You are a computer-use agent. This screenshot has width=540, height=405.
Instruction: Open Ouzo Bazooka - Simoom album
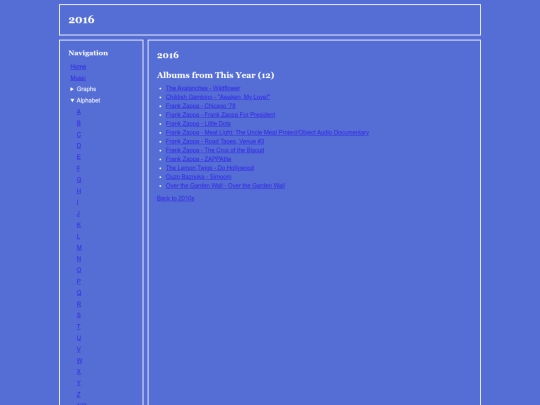pyautogui.click(x=198, y=177)
